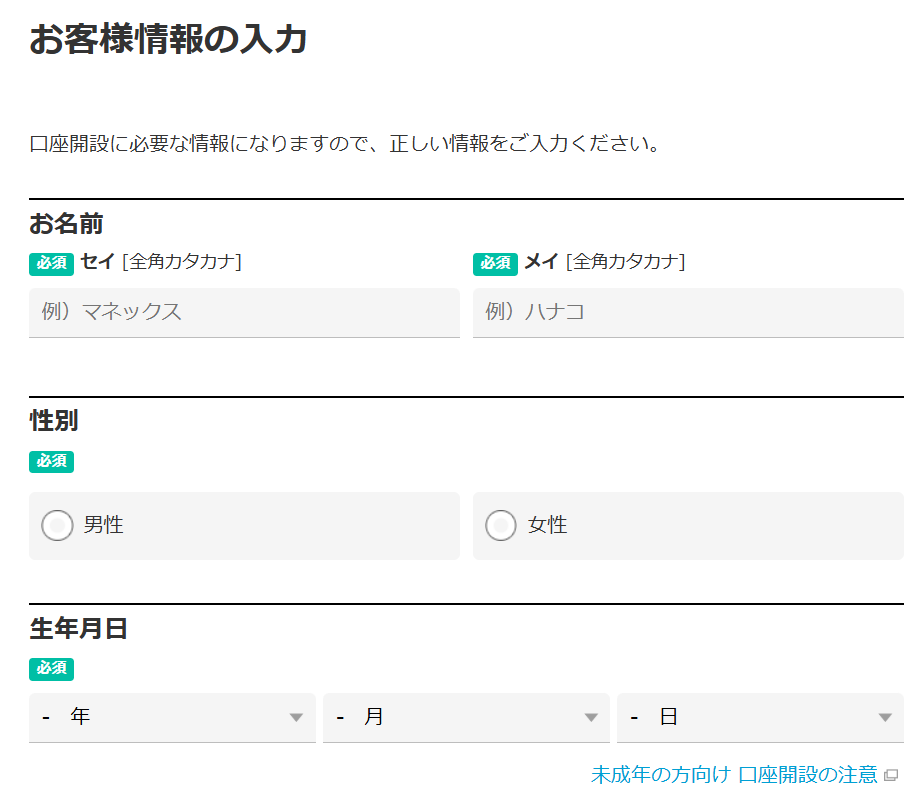Click the 口座開設に必要な情報 instruction text

coord(345,144)
